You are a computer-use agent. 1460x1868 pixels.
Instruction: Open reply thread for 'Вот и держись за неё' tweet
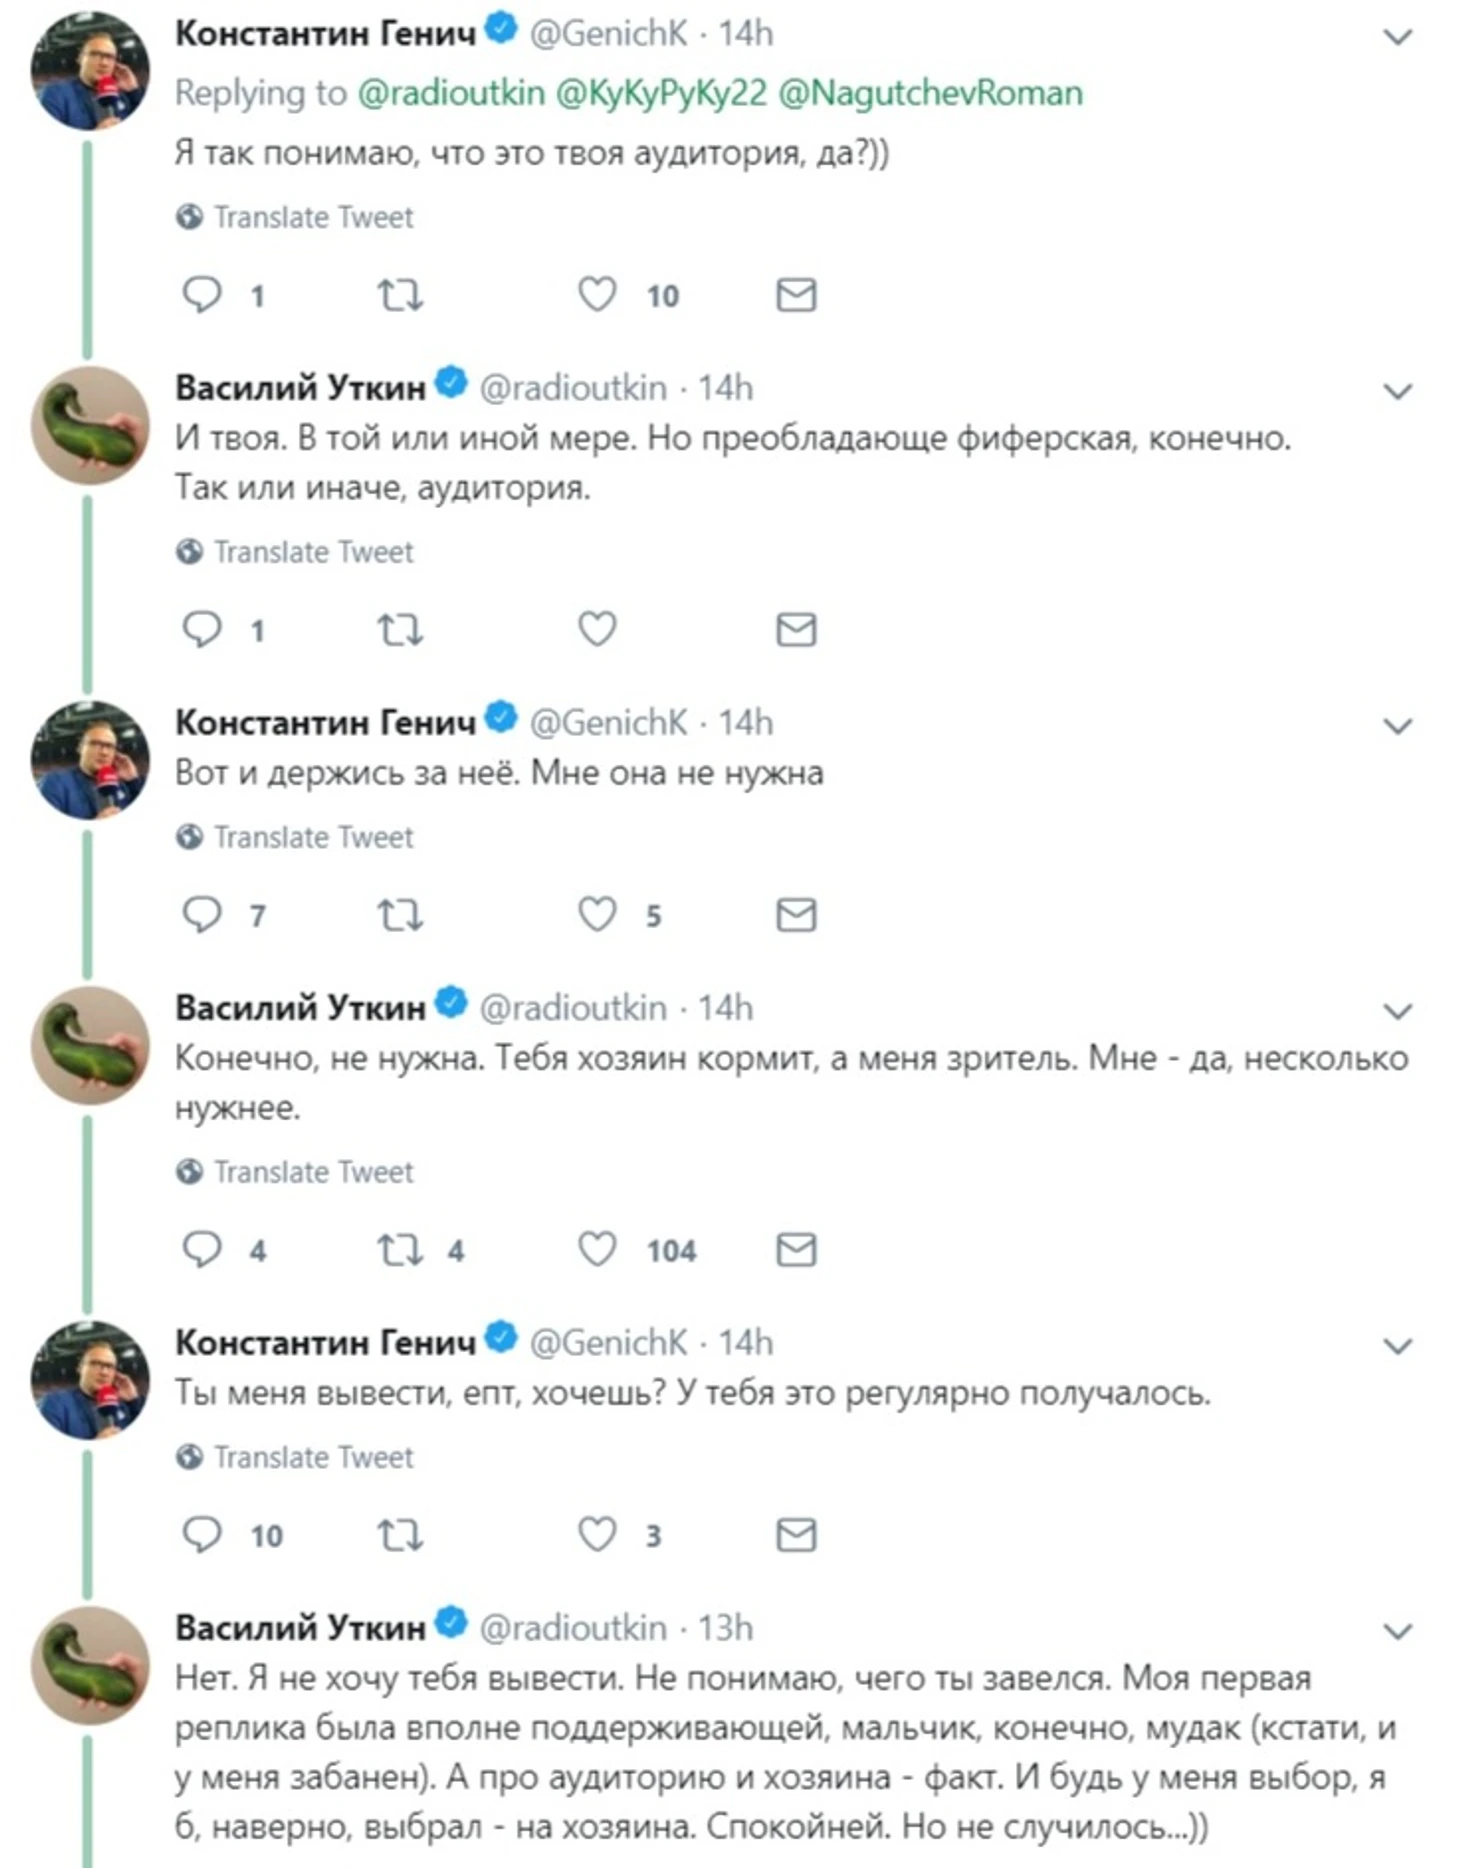tap(202, 915)
